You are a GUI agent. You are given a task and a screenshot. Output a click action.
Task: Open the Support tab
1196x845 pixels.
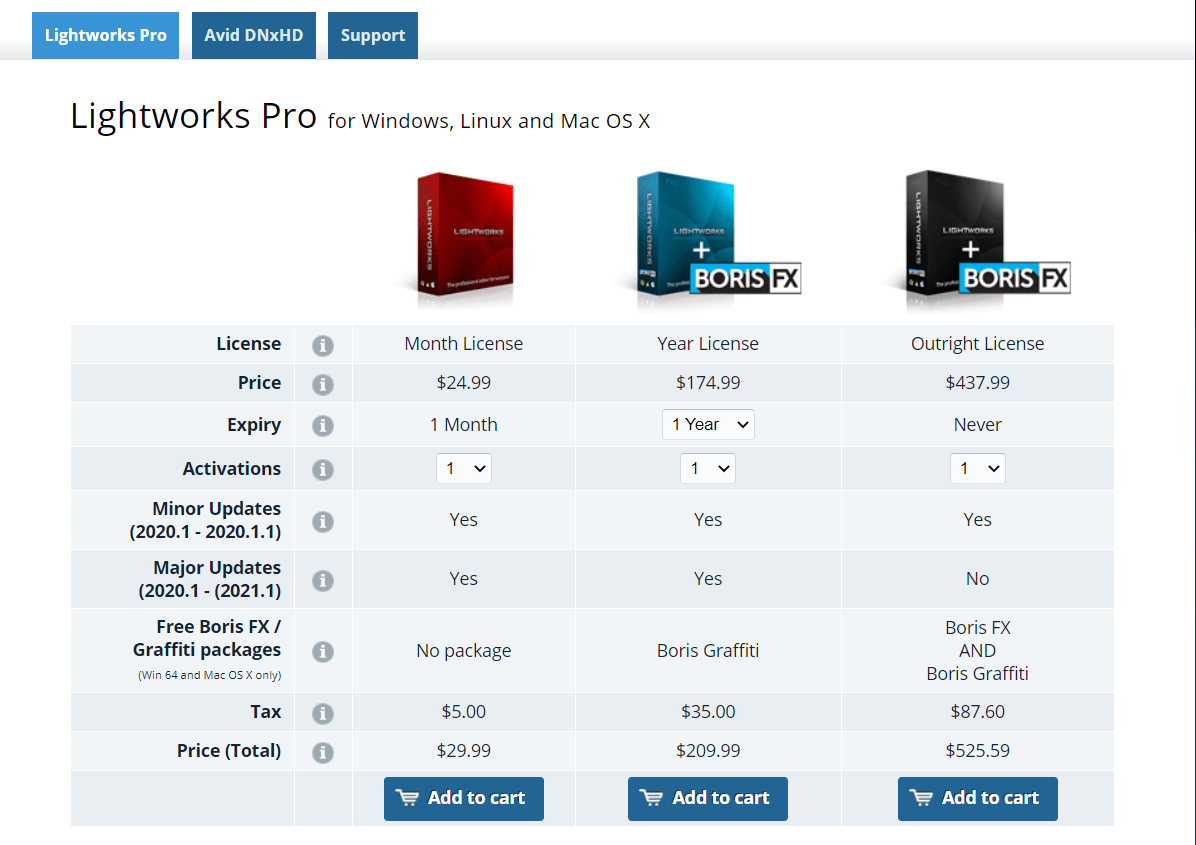tap(372, 35)
